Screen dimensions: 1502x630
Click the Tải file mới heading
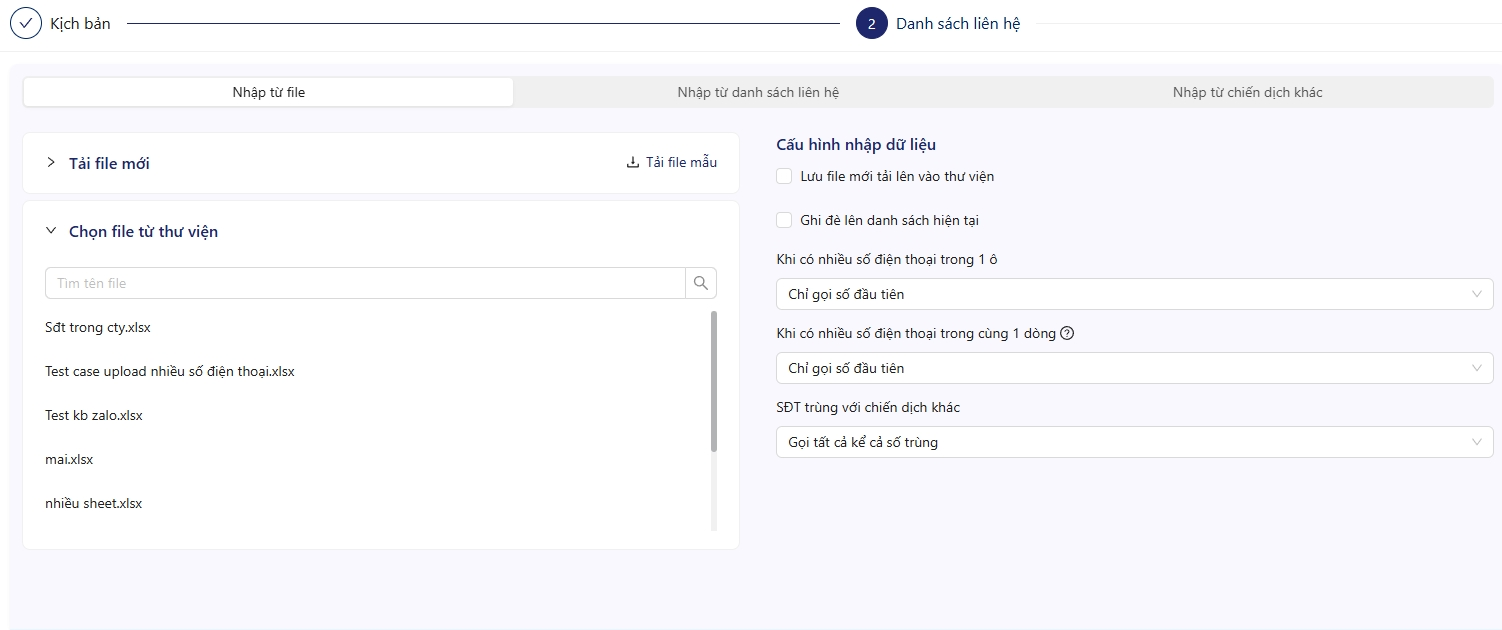point(109,163)
